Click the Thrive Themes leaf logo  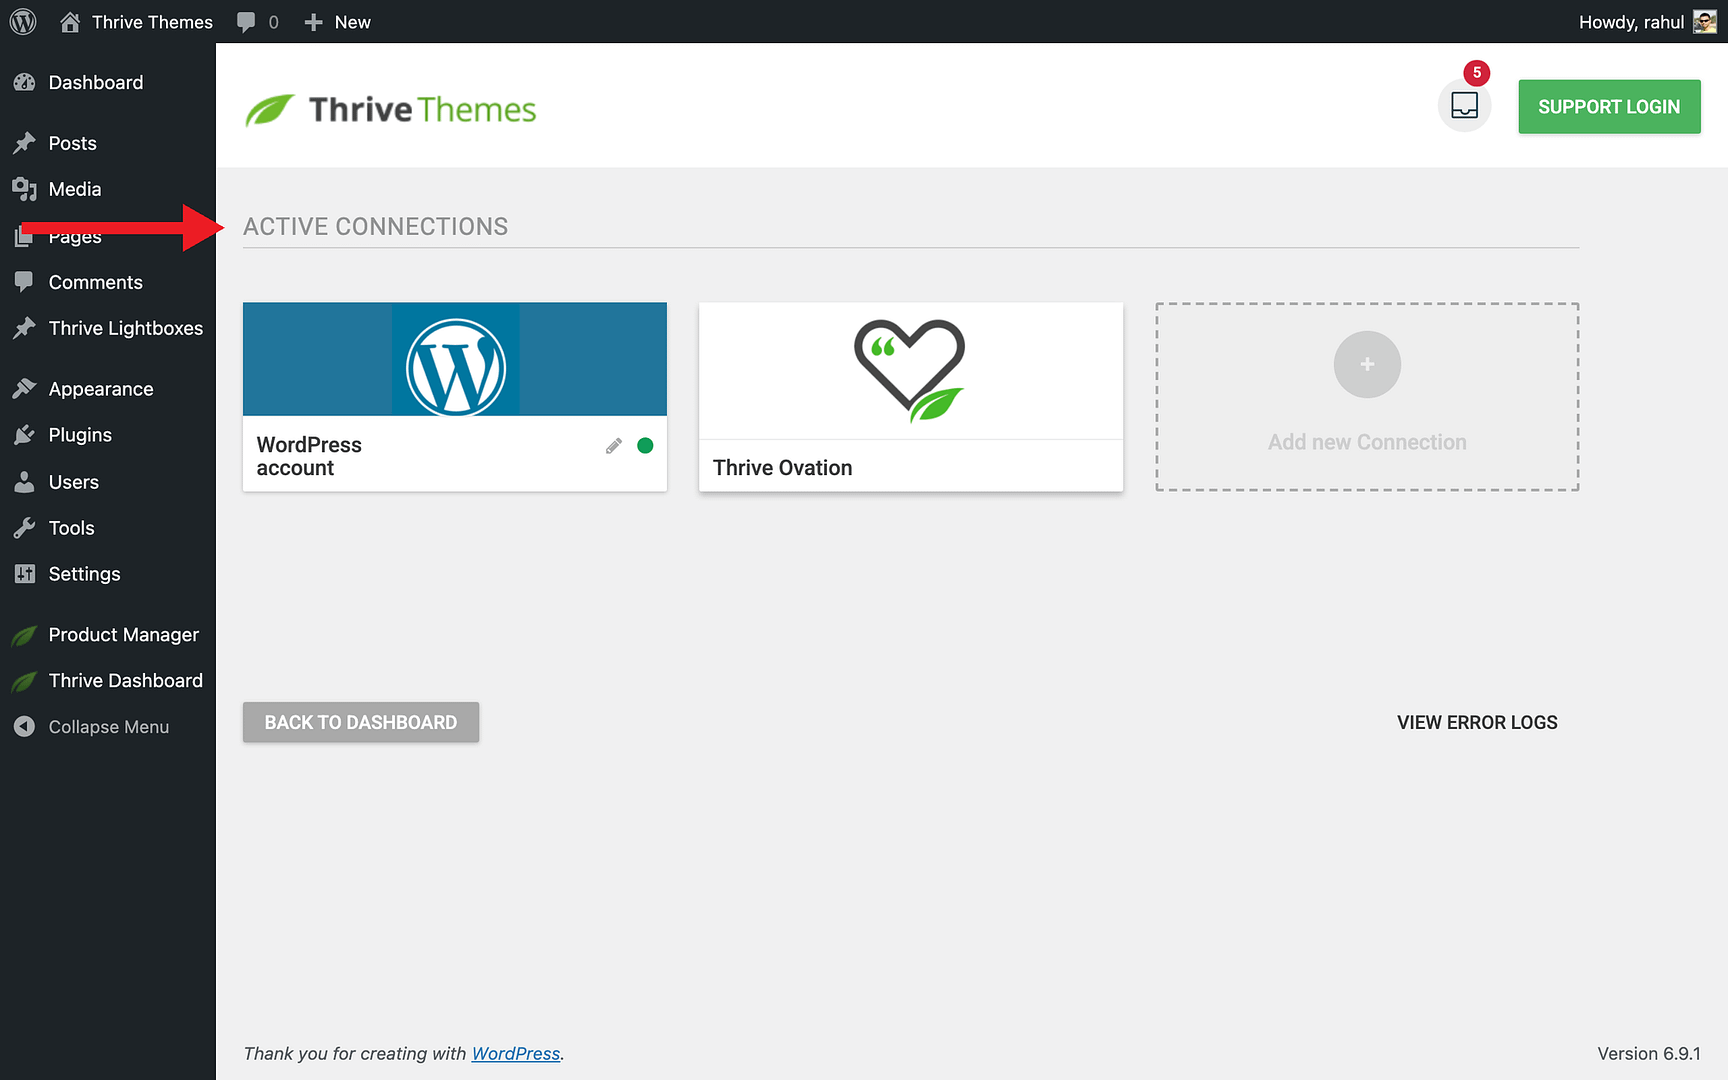click(x=268, y=107)
